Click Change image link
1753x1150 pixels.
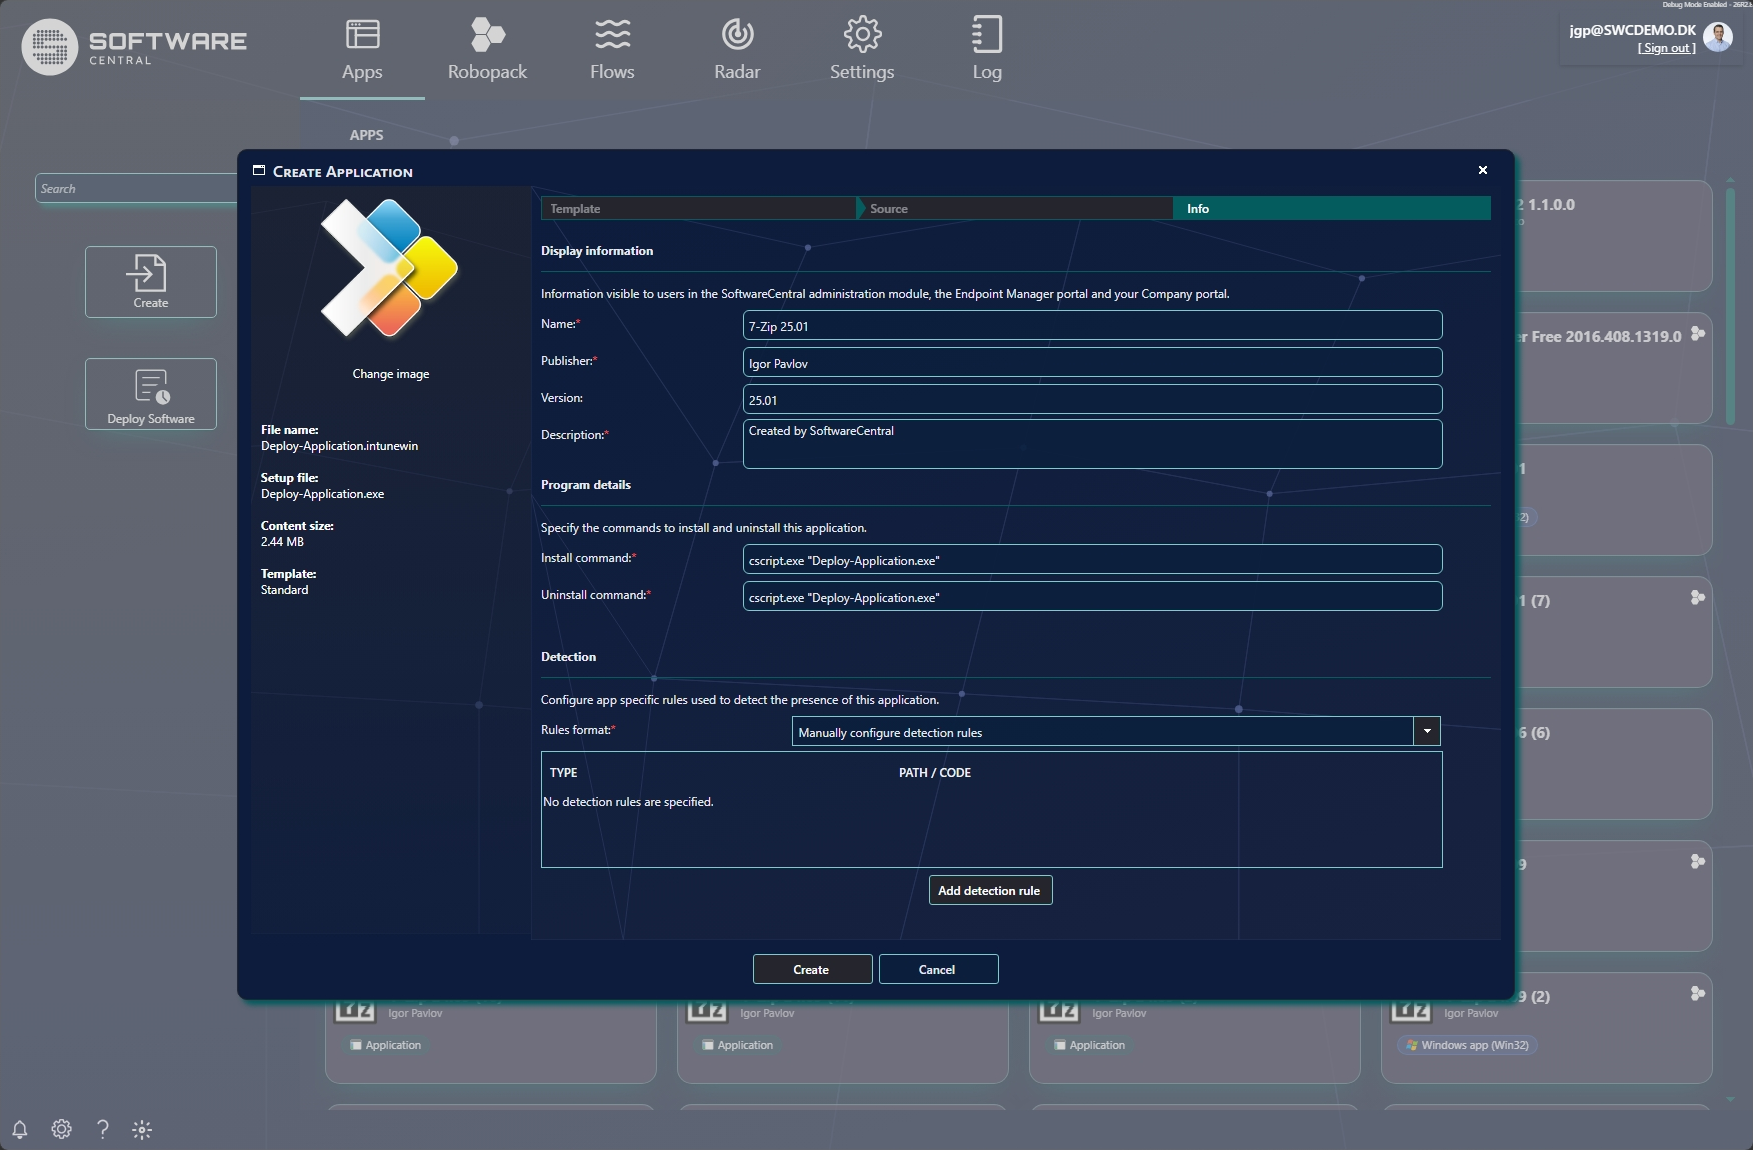[x=391, y=374]
